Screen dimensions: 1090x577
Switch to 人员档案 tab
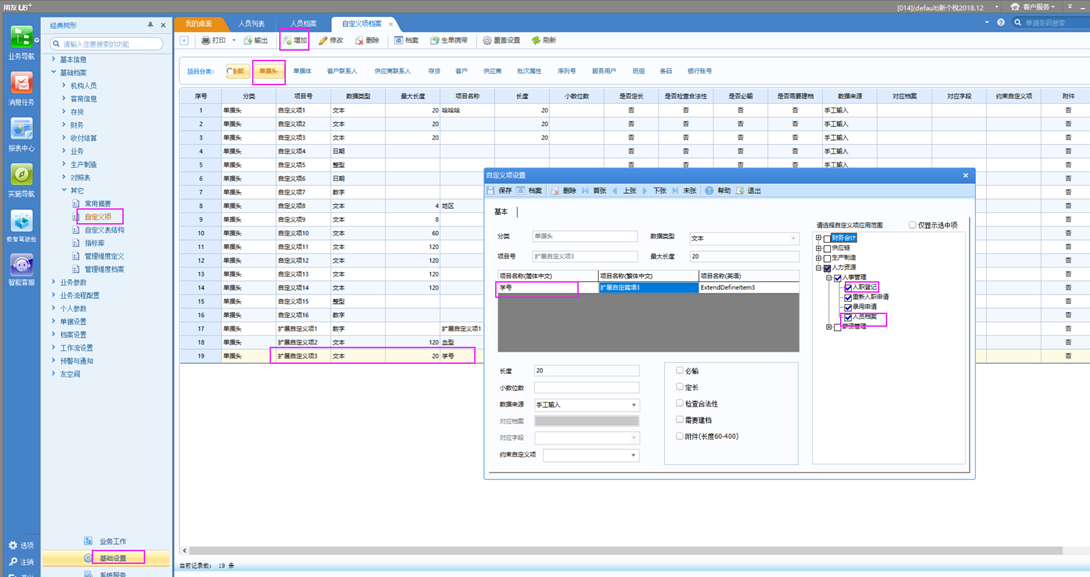point(303,24)
